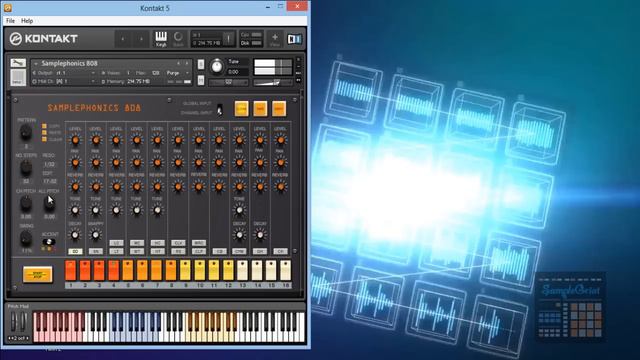
Task: Select the OH channel label button
Action: click(x=260, y=251)
